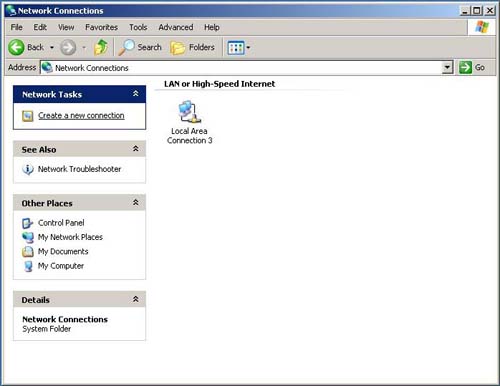Screen dimensions: 500x386
Task: Open the Tools menu
Action: [138, 27]
